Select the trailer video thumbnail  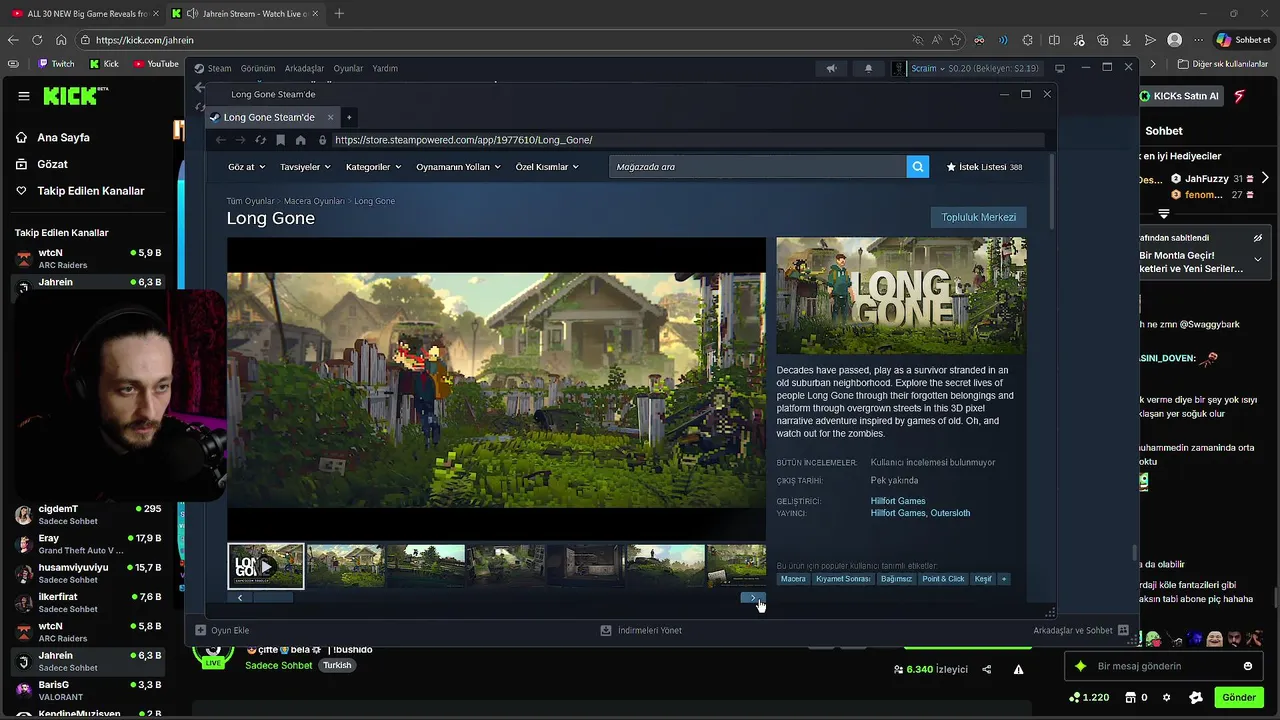266,566
